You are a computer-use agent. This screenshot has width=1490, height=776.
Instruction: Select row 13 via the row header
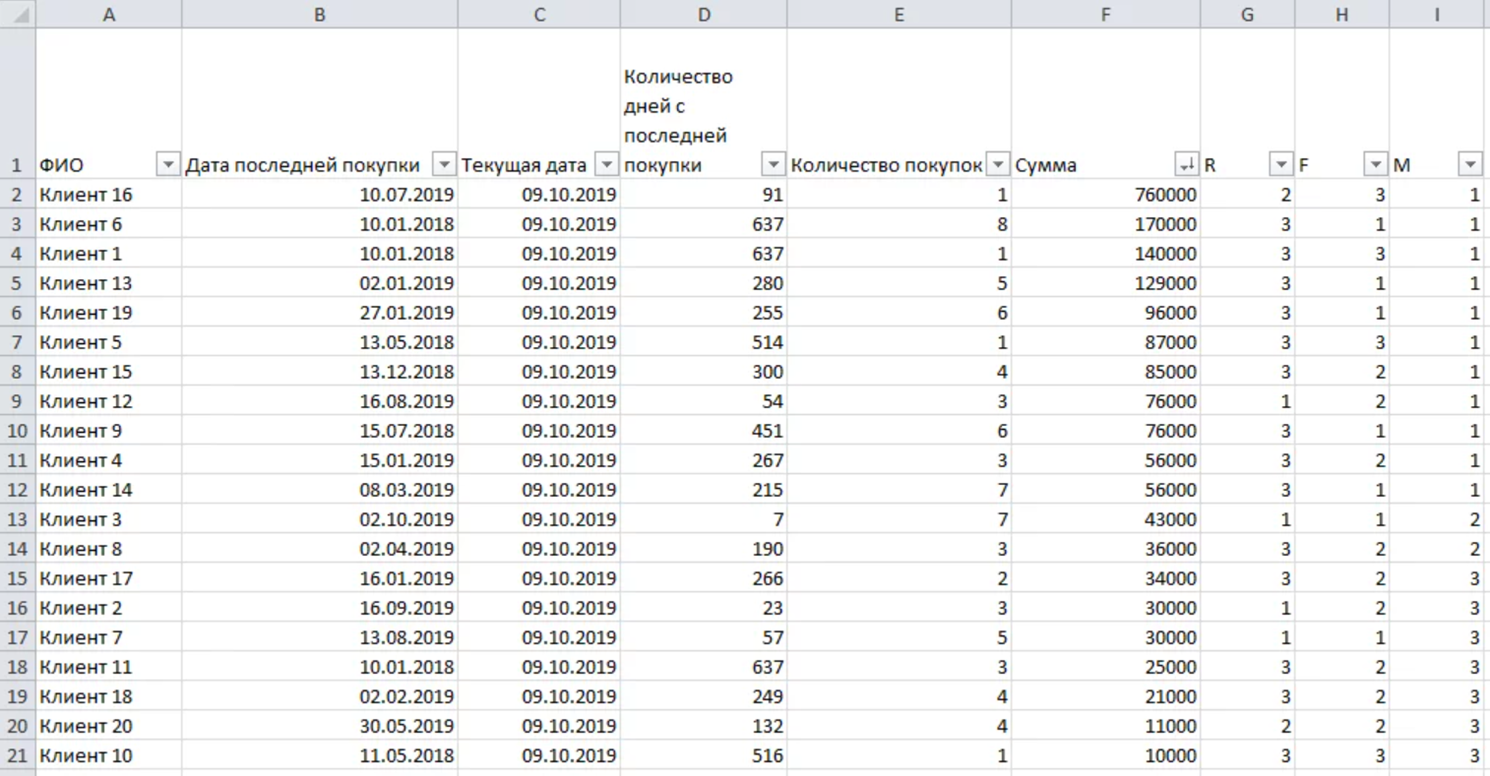coord(17,520)
